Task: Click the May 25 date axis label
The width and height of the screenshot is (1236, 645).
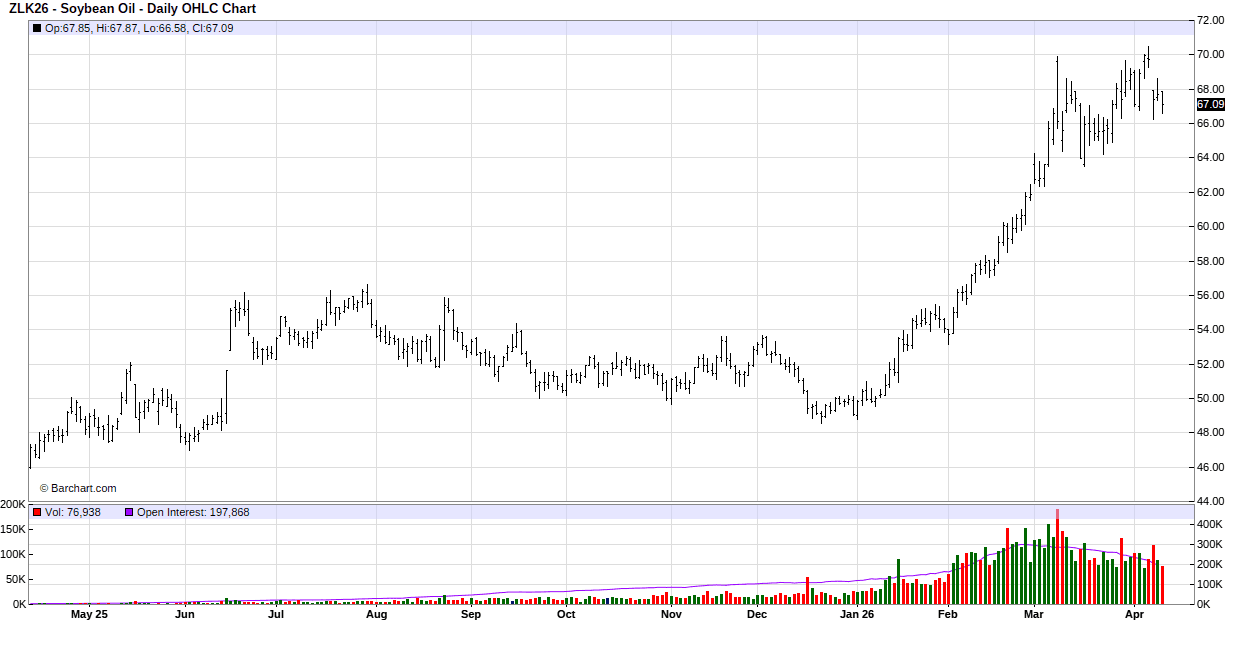Action: 89,614
